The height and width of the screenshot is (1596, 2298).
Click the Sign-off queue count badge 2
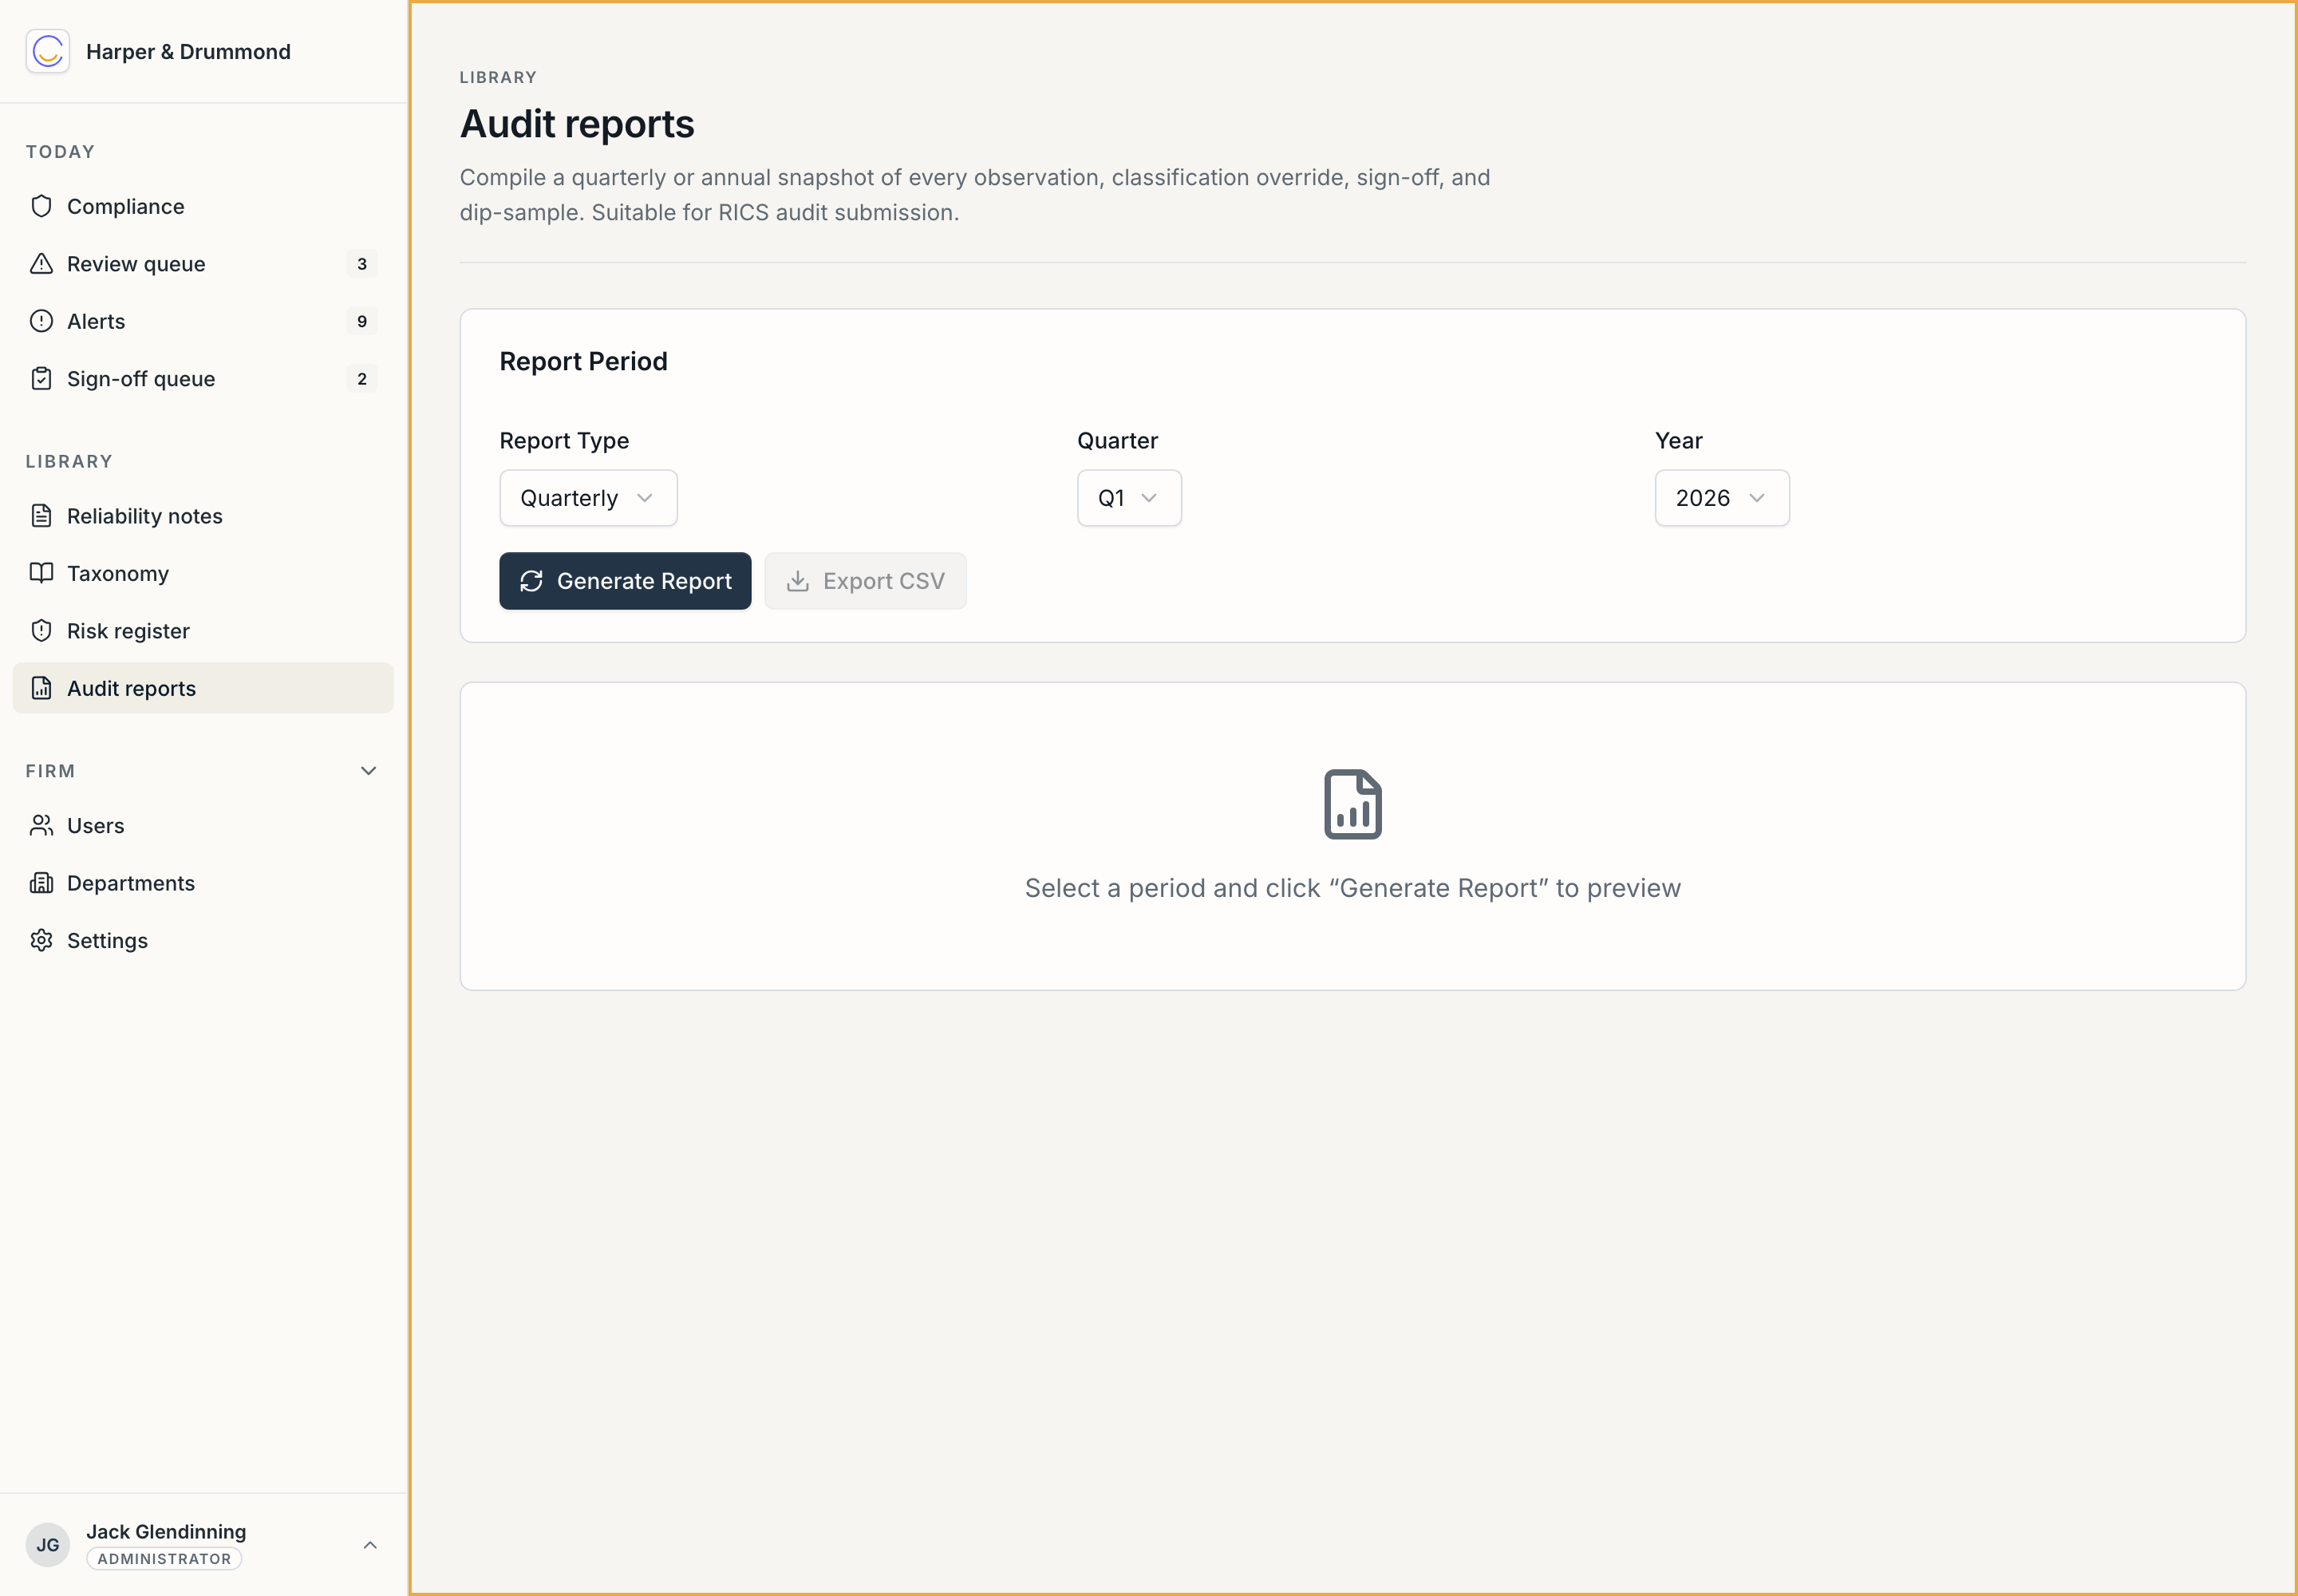(362, 379)
